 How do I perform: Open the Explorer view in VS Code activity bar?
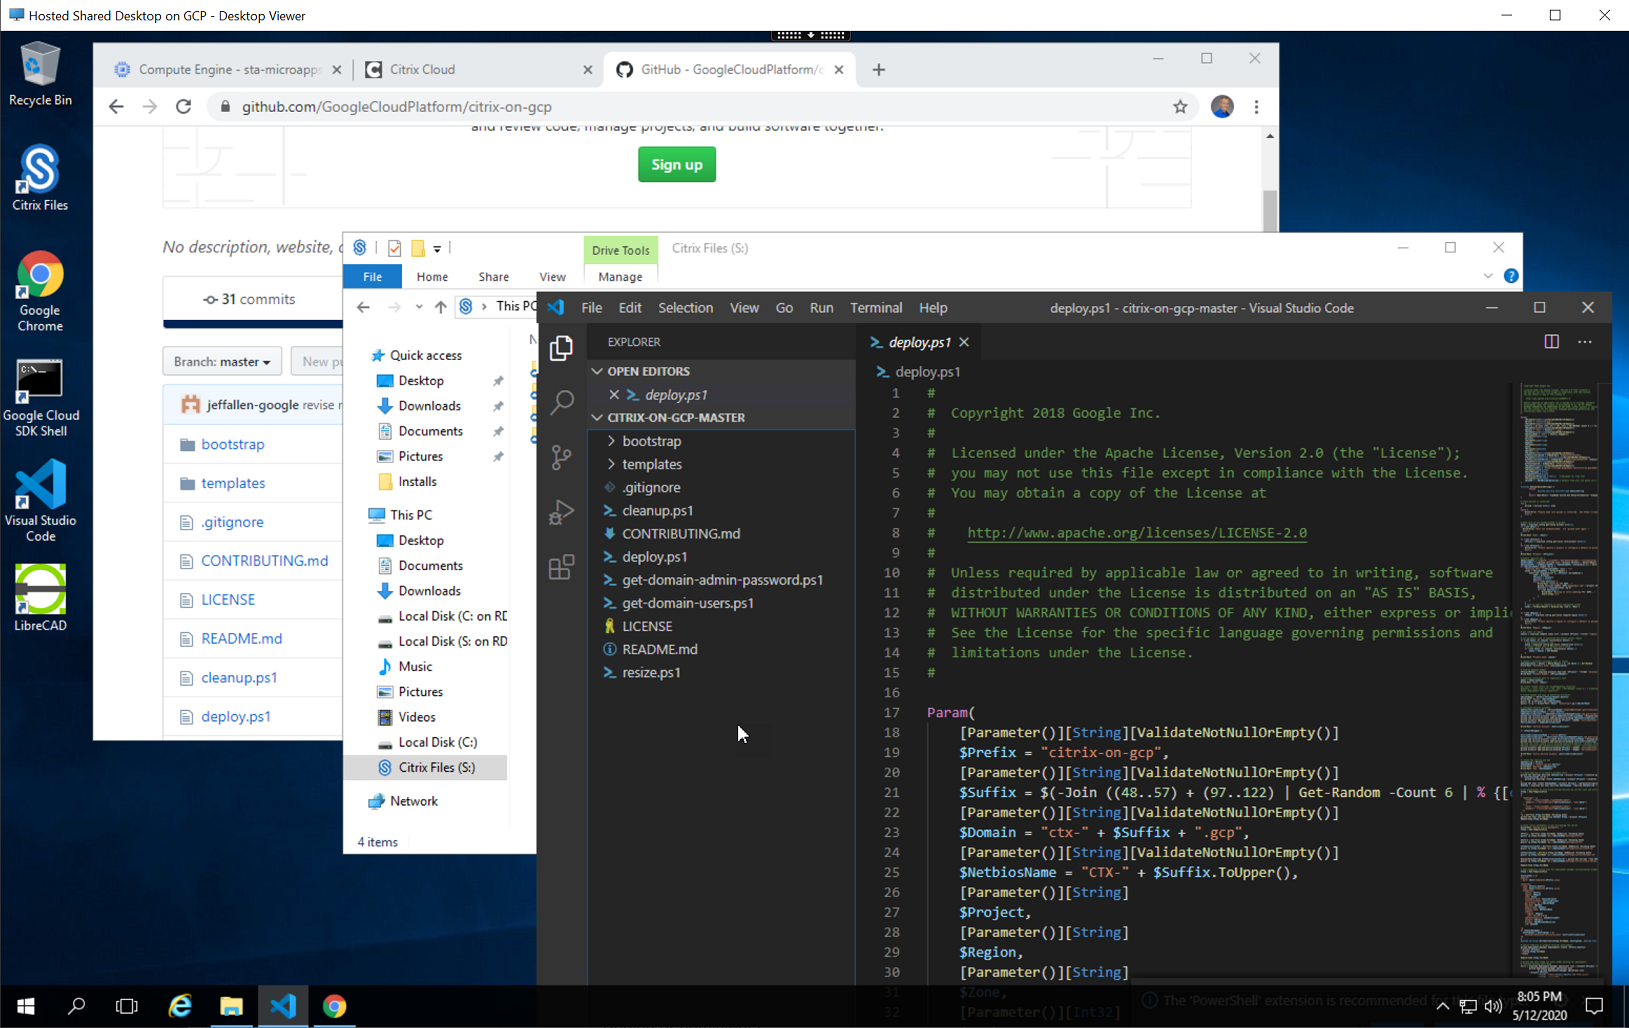coord(561,348)
